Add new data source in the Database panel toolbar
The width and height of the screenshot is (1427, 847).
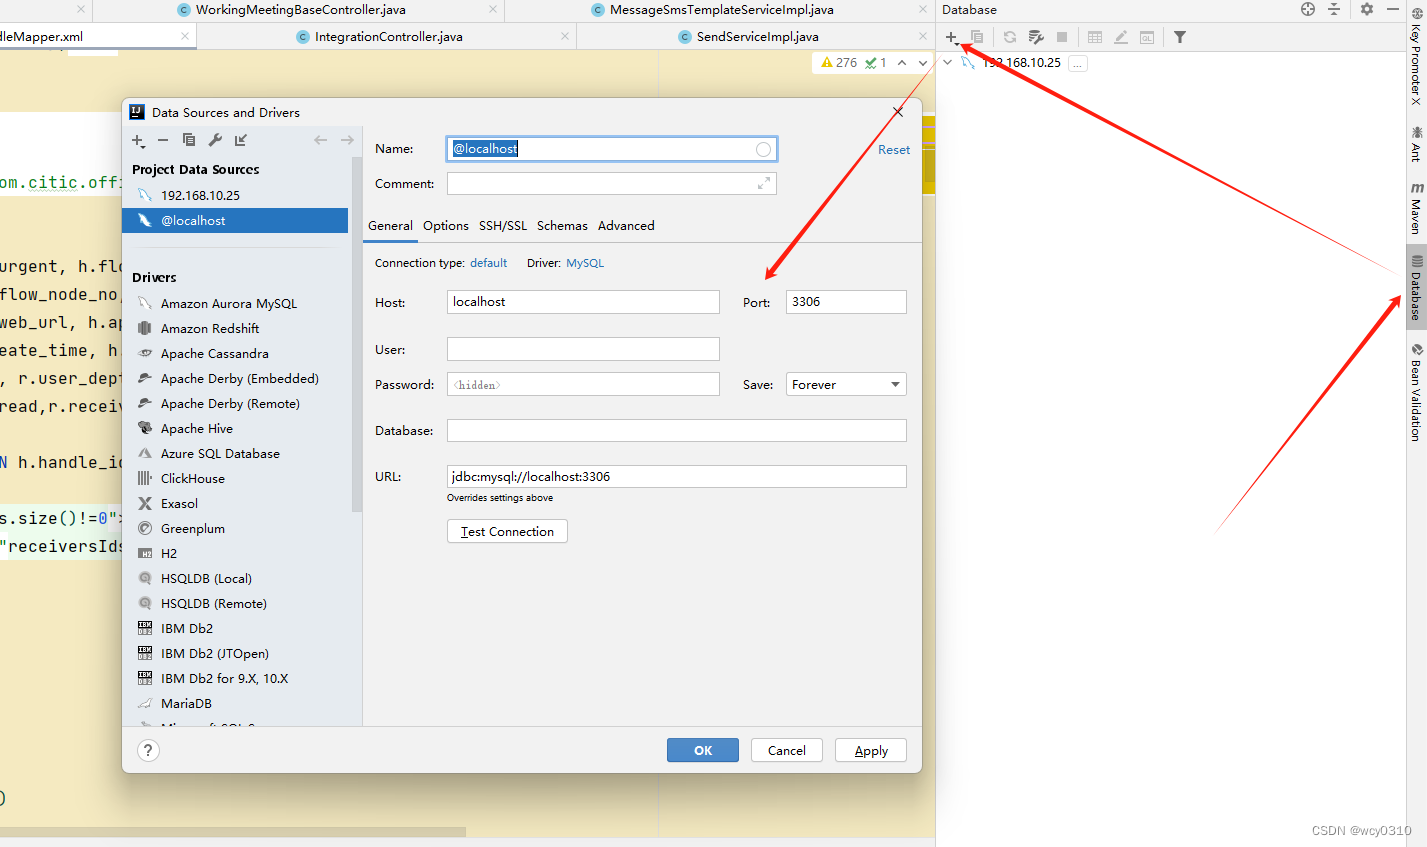951,37
